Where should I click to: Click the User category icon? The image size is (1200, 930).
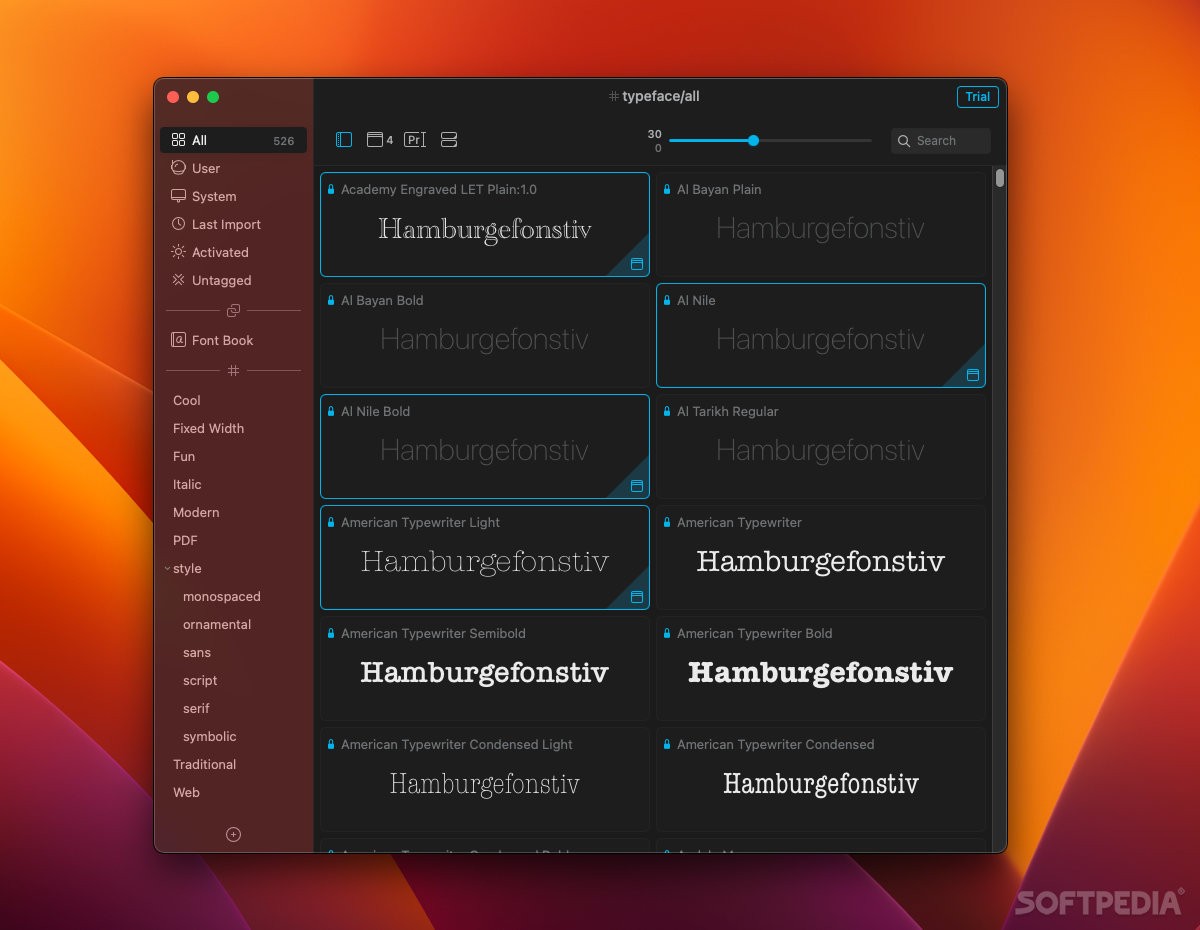point(178,168)
